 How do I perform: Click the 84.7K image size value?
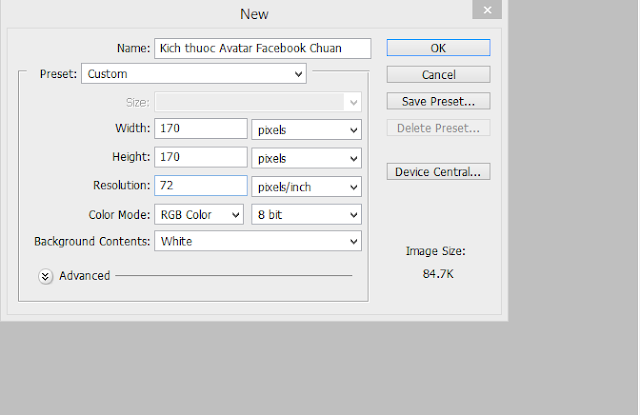[x=438, y=273]
